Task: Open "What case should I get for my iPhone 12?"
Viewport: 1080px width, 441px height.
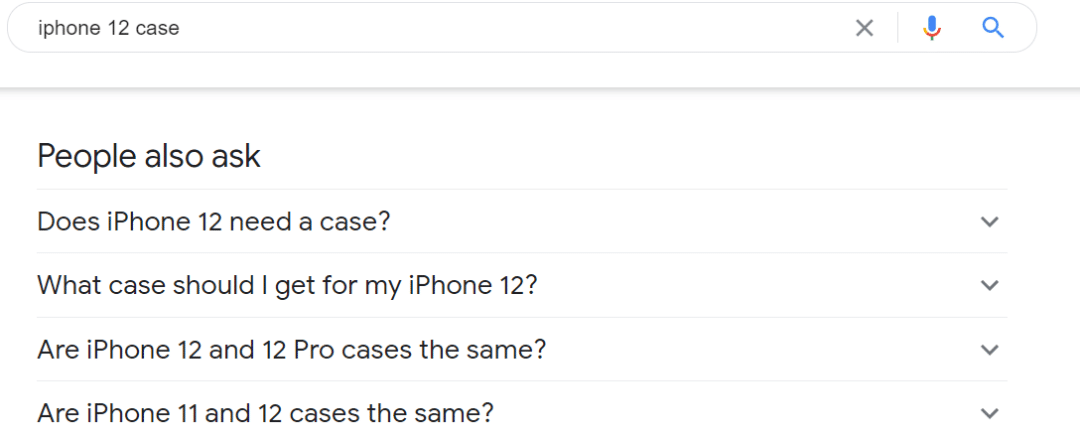Action: pyautogui.click(x=287, y=285)
